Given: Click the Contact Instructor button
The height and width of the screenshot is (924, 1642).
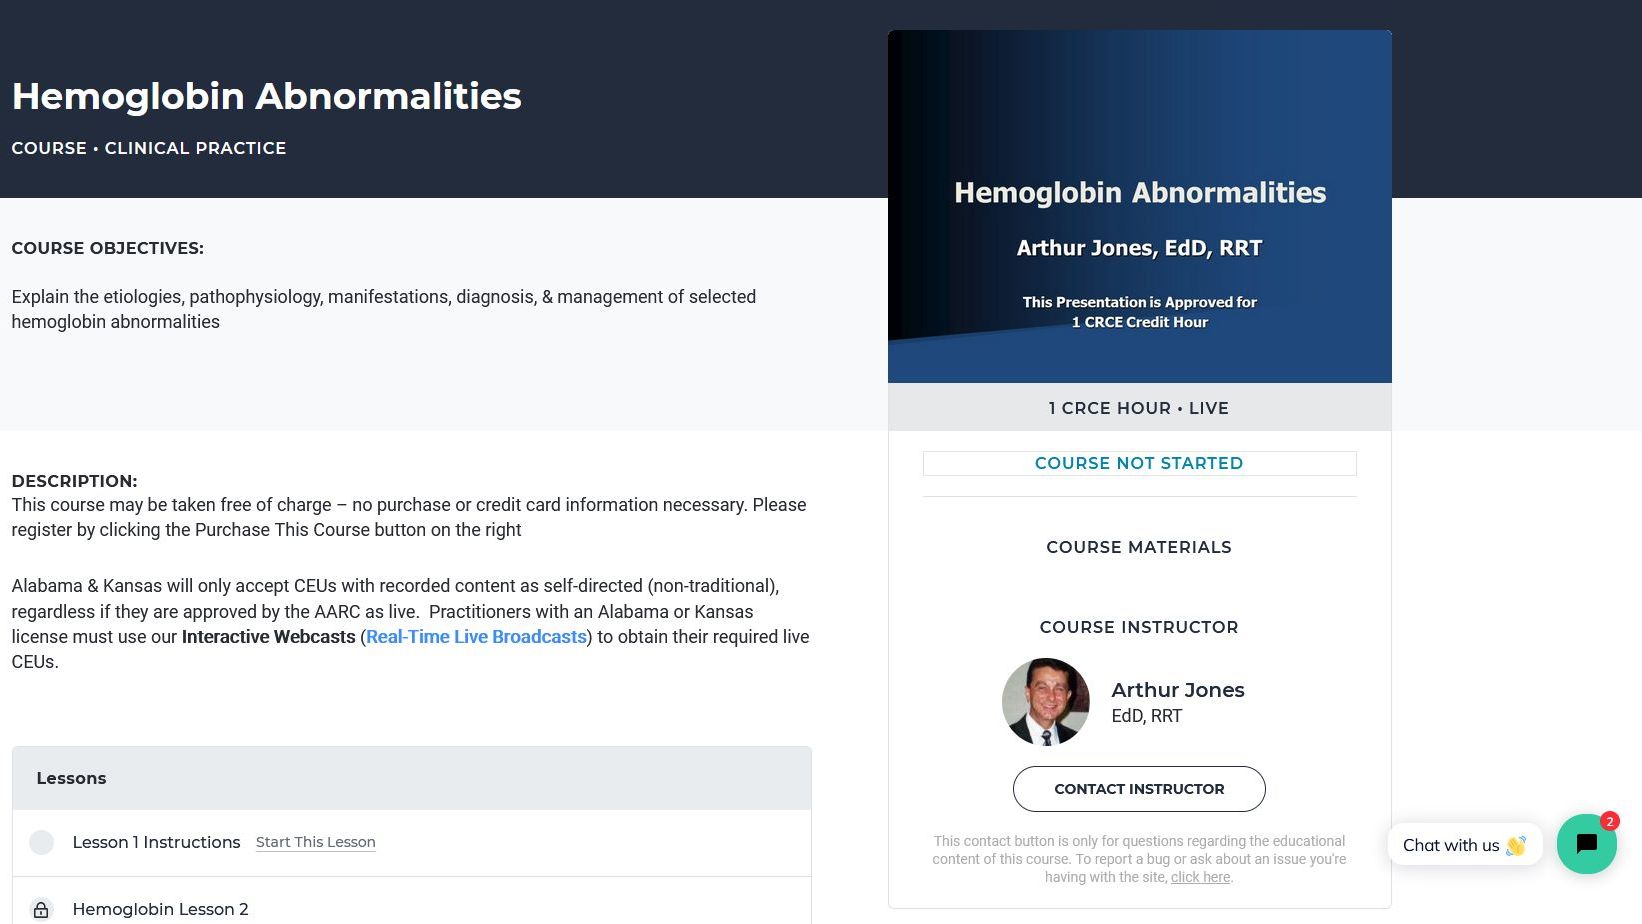Looking at the screenshot, I should pos(1139,789).
